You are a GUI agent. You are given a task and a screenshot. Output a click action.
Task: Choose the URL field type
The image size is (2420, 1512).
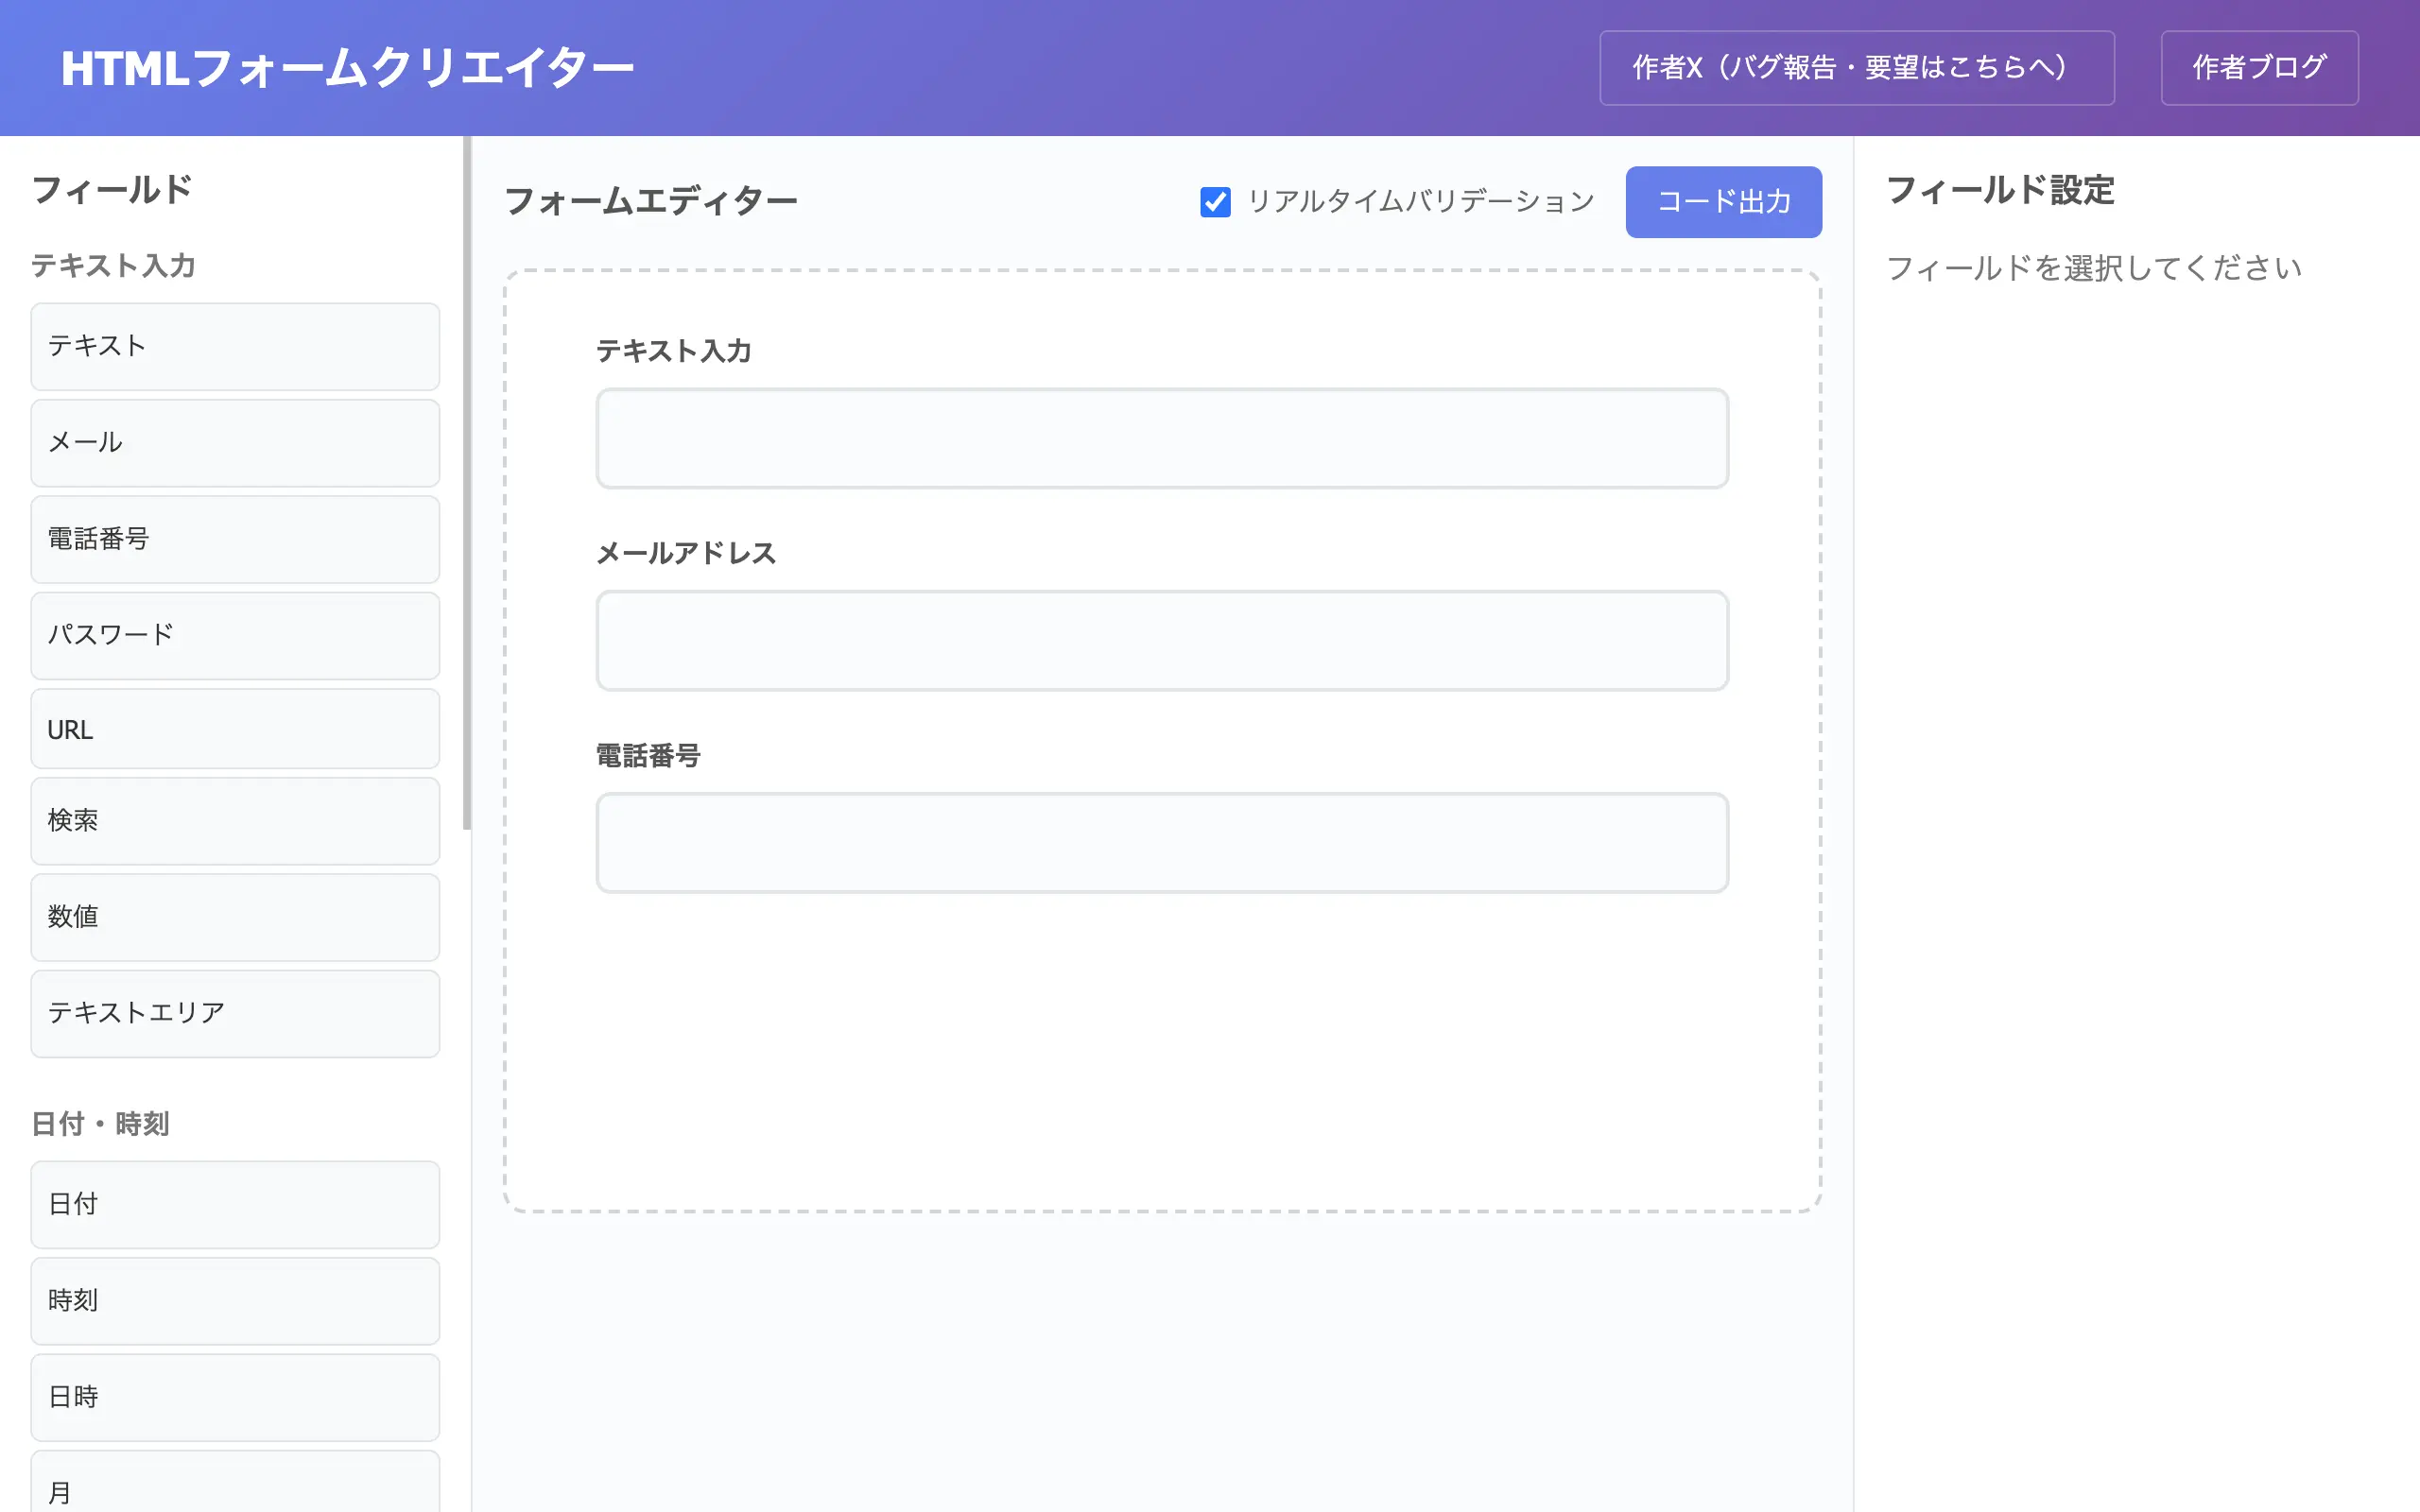(x=235, y=729)
